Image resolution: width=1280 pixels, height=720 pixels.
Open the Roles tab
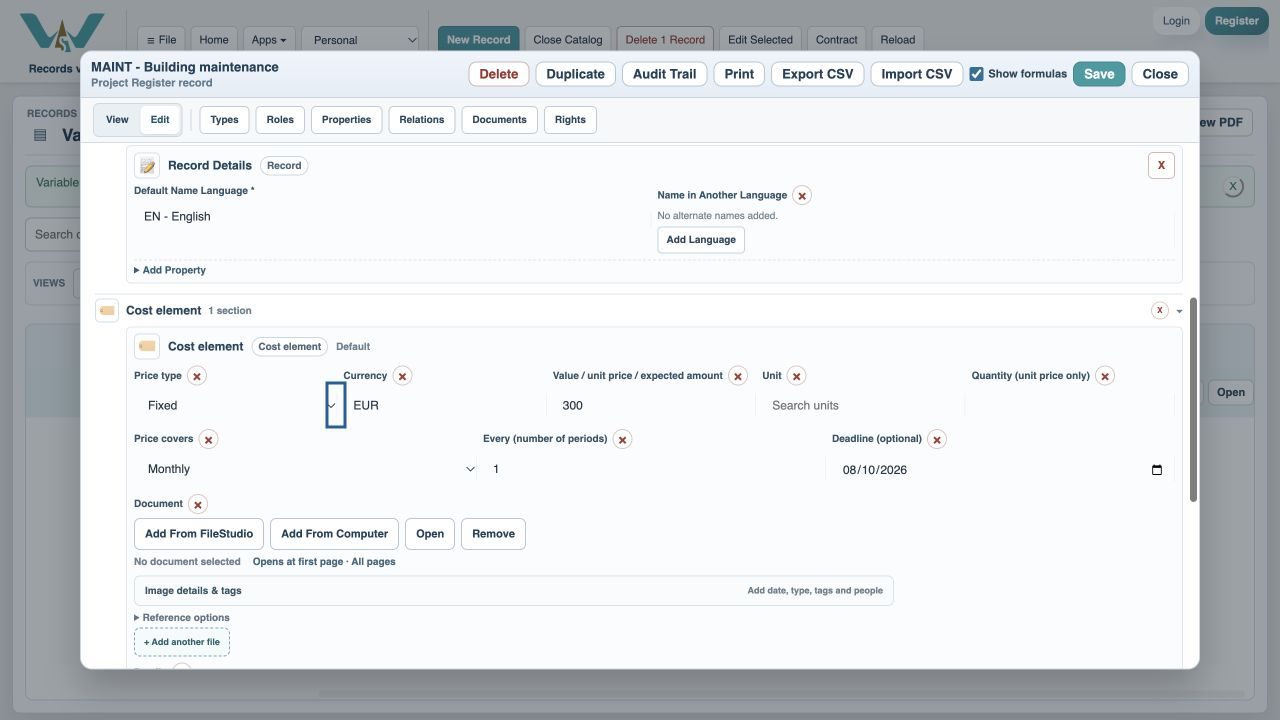click(280, 120)
